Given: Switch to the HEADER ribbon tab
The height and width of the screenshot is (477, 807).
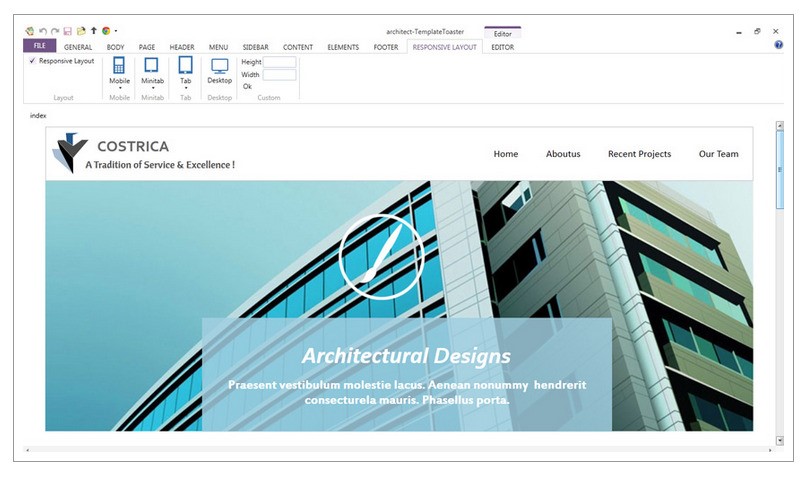Looking at the screenshot, I should point(182,47).
